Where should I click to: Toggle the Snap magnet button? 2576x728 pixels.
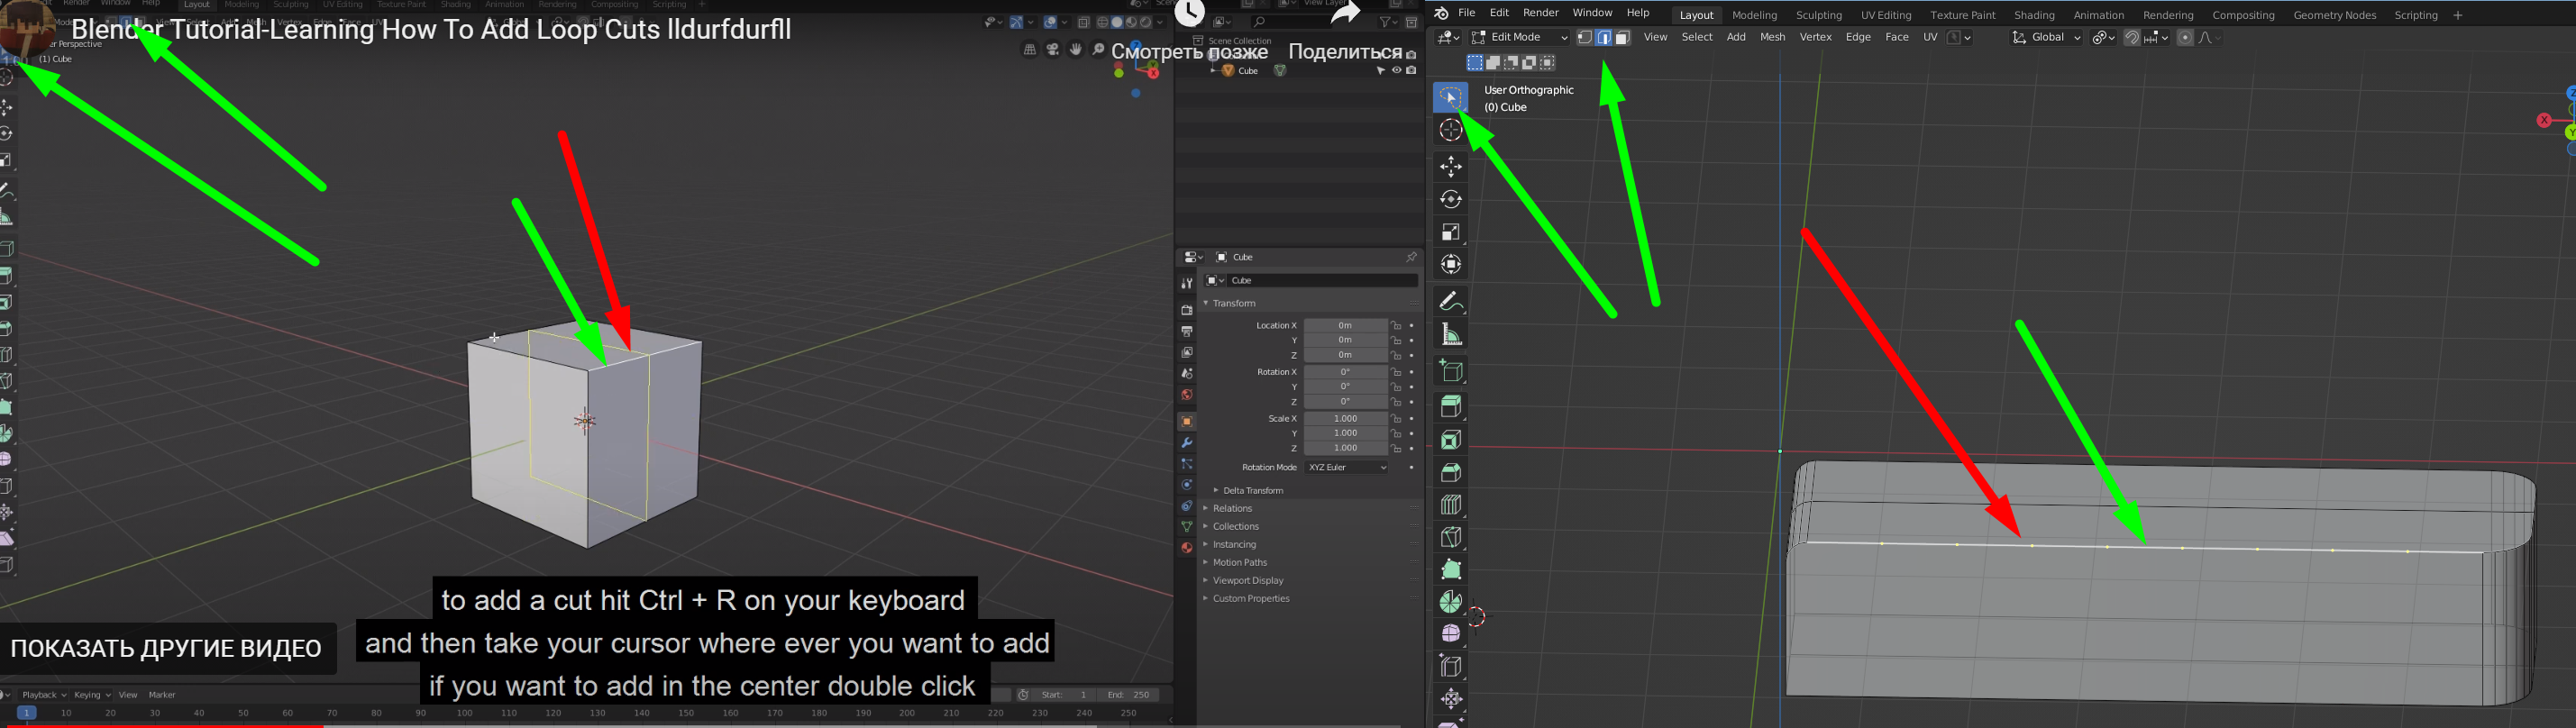2132,38
